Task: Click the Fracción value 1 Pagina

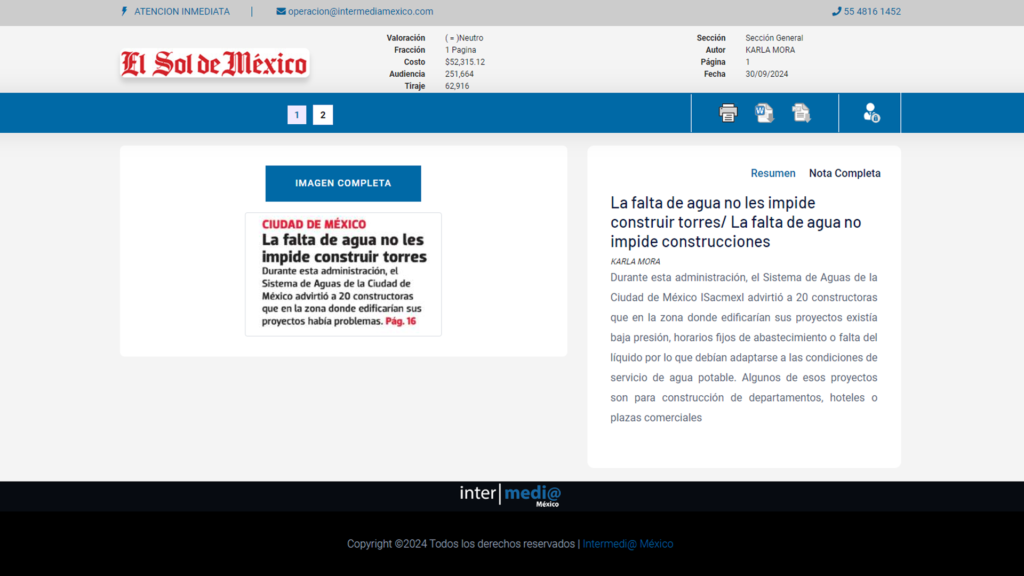Action: coord(460,50)
